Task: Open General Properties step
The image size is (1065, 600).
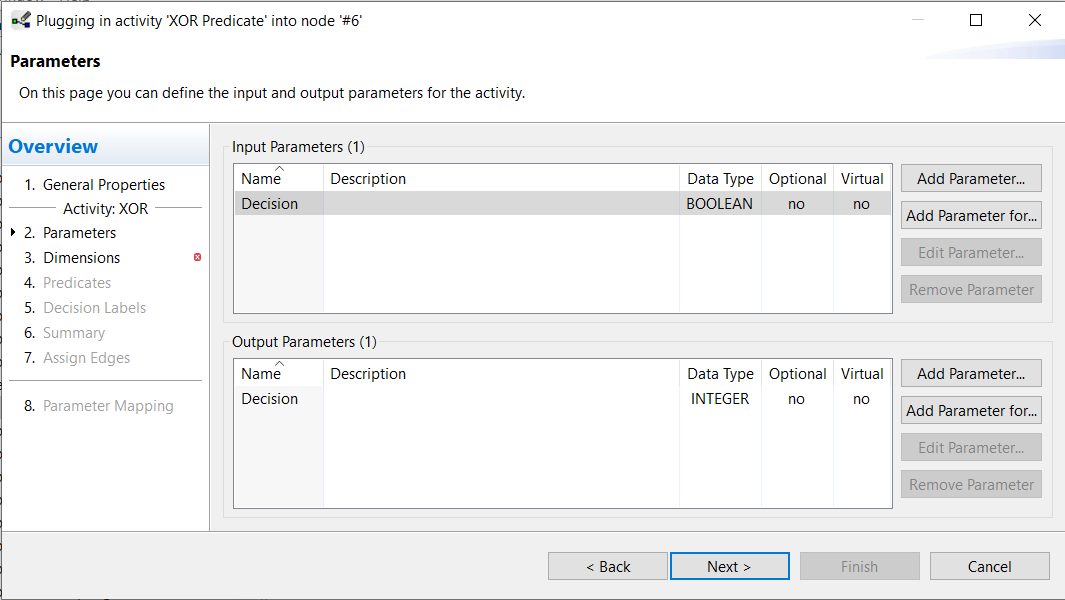Action: 104,185
